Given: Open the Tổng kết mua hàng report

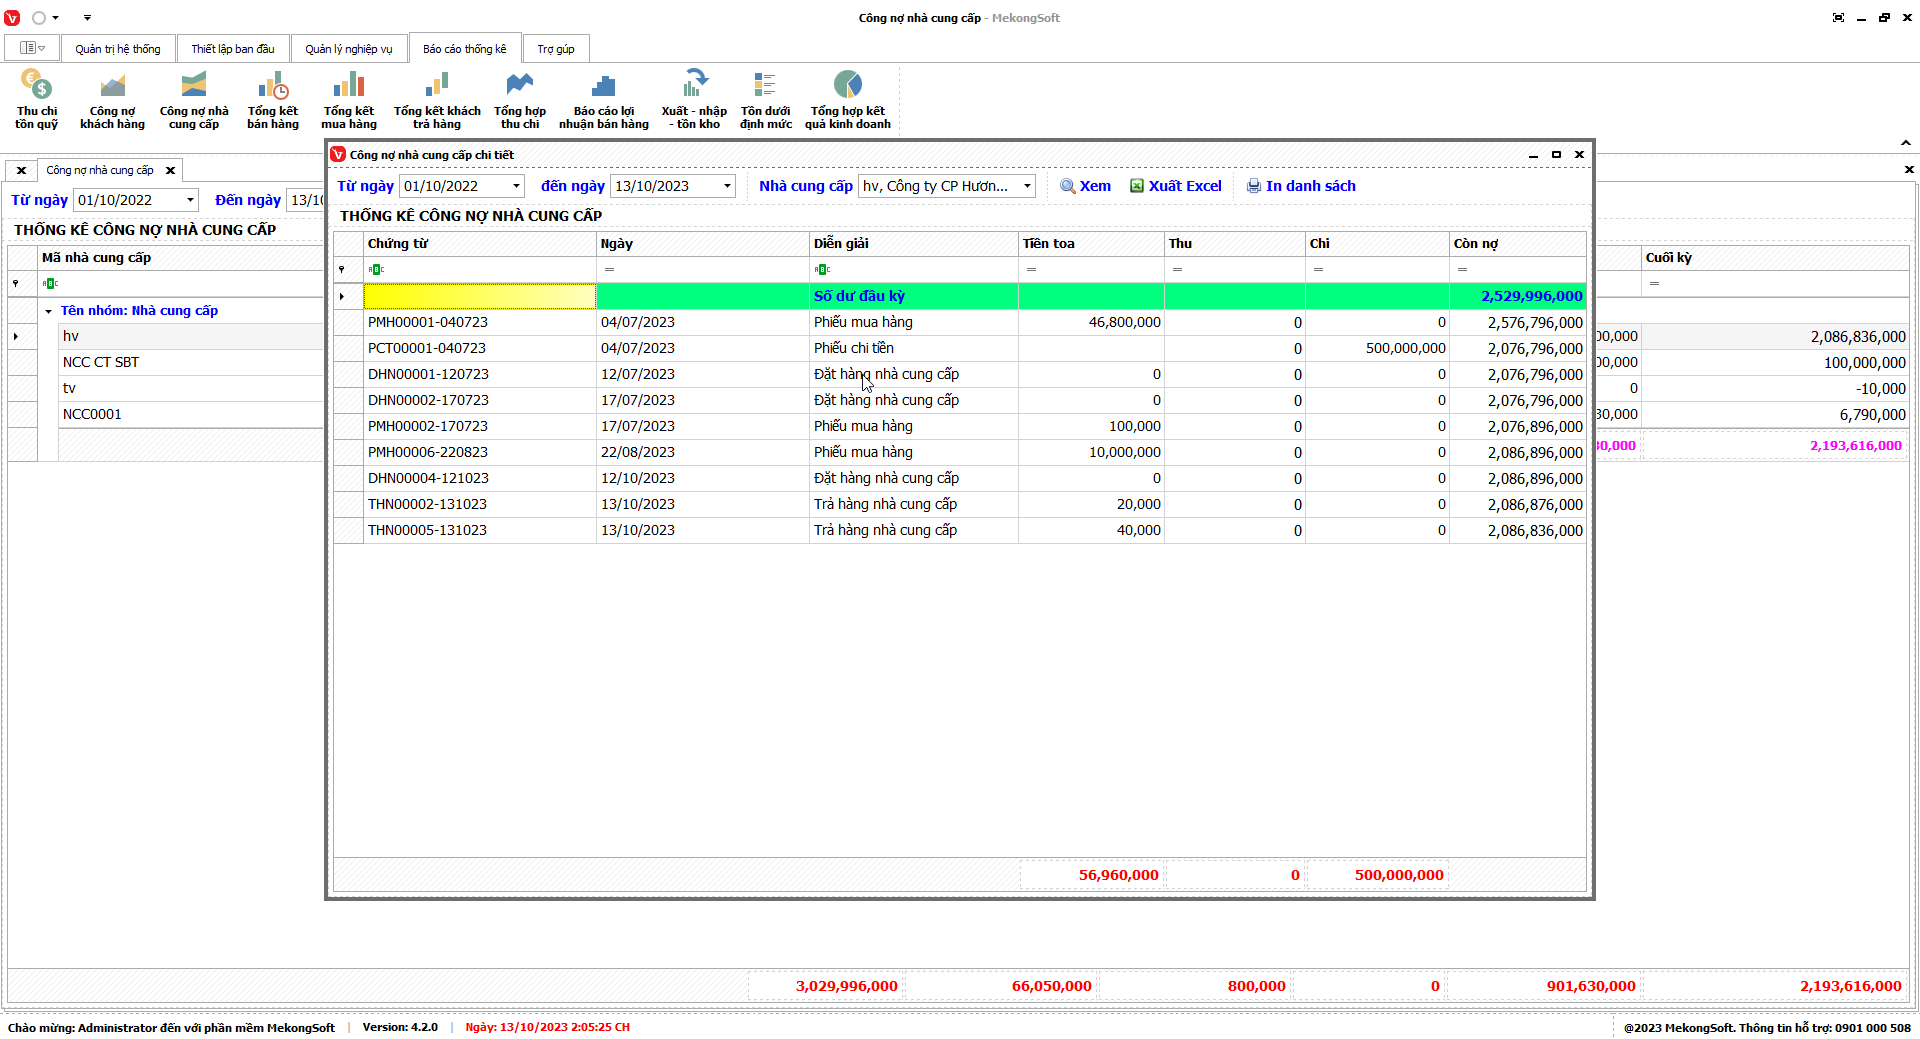Looking at the screenshot, I should pos(348,99).
